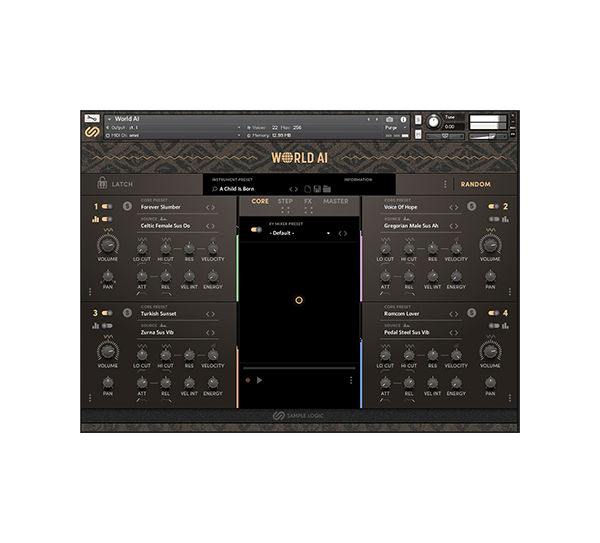
Task: Step the Turkish Sunset core preset arrows
Action: (x=210, y=314)
